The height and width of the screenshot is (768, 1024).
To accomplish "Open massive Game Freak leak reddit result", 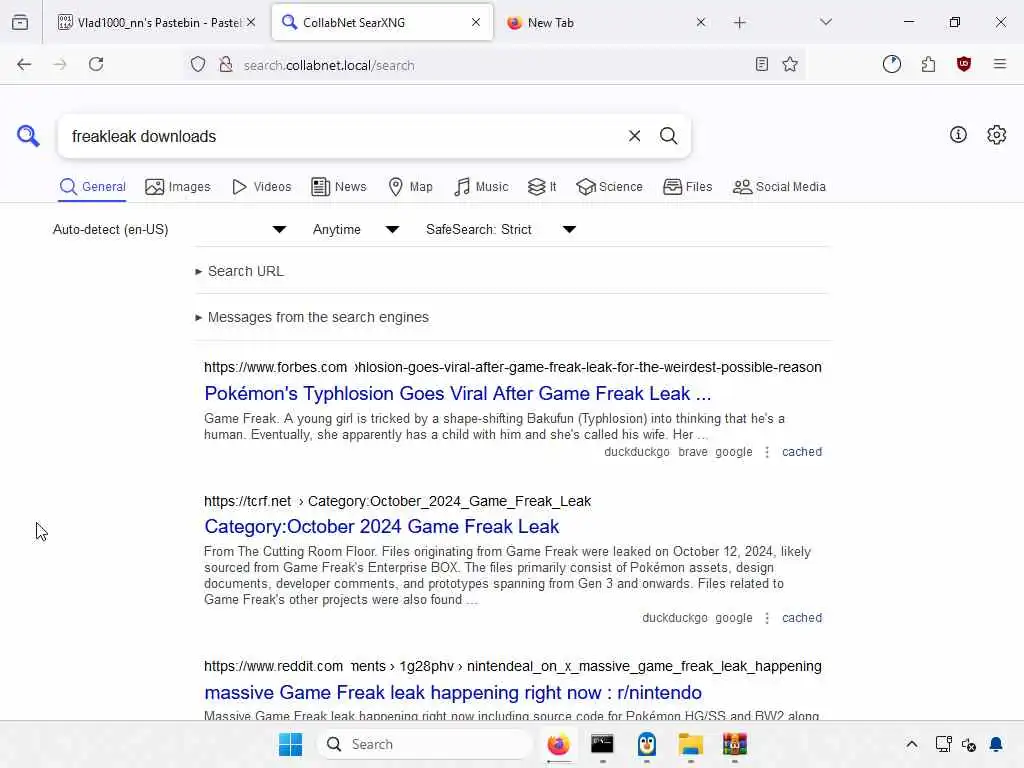I will (x=453, y=692).
